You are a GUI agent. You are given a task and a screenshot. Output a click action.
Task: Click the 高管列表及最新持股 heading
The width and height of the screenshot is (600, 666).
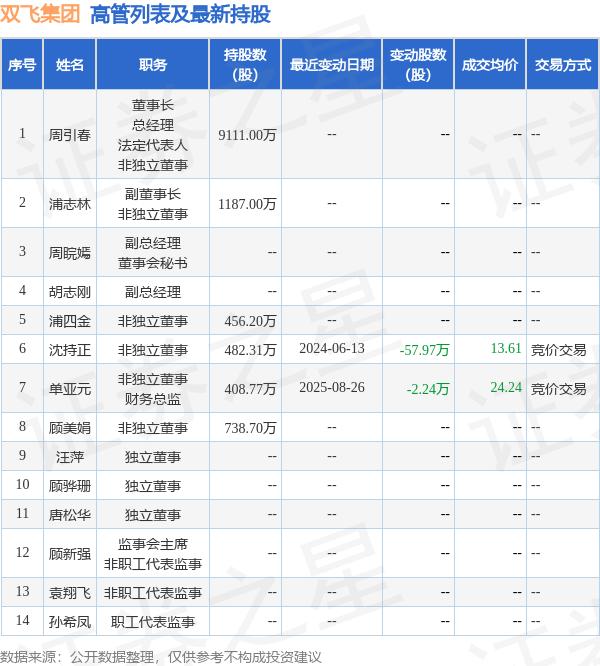click(x=180, y=14)
